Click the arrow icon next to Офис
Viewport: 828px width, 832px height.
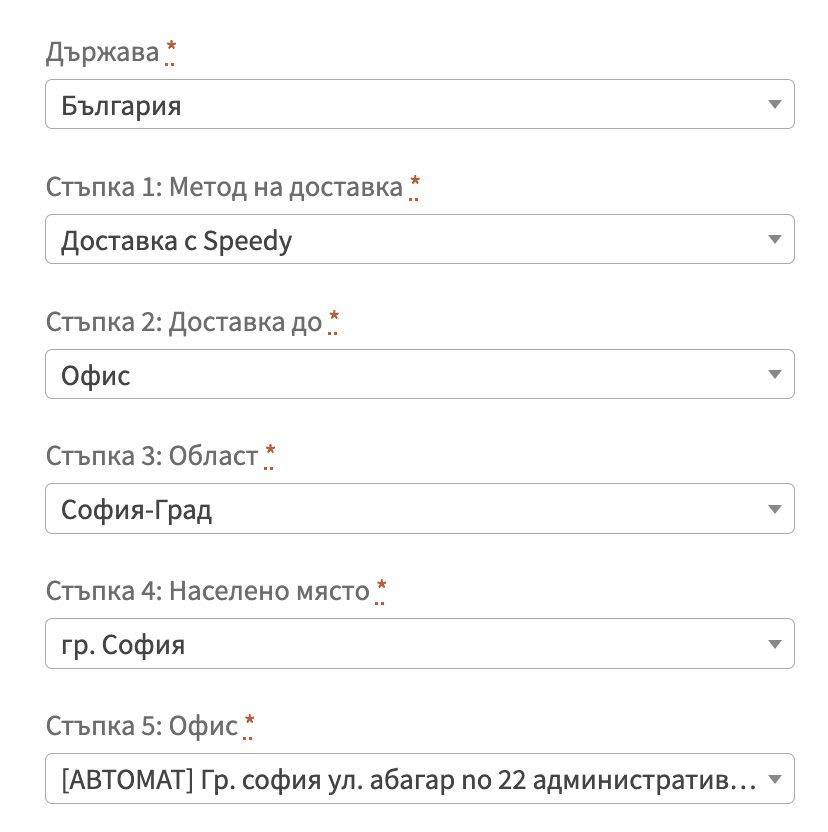click(x=775, y=374)
